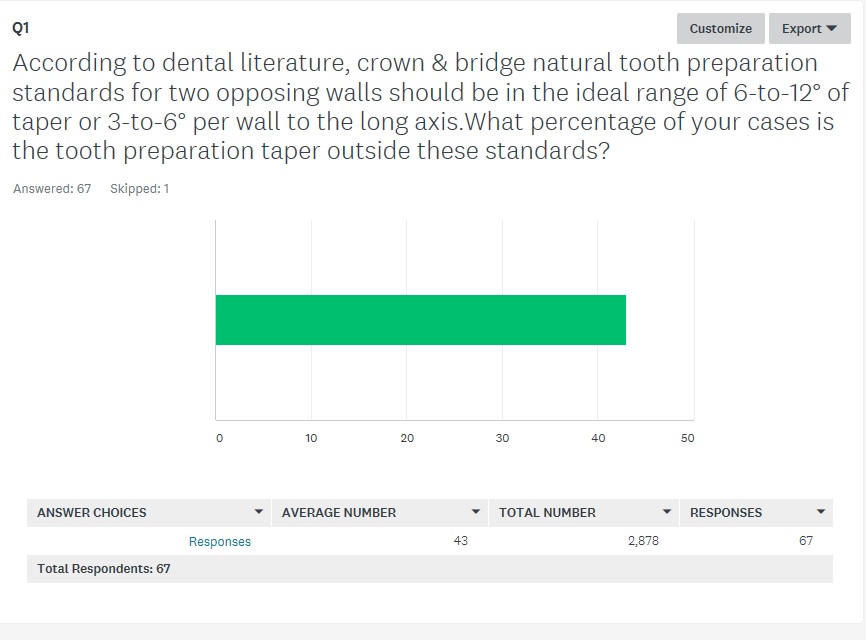
Task: Select the Answer Choices column header
Action: [92, 512]
